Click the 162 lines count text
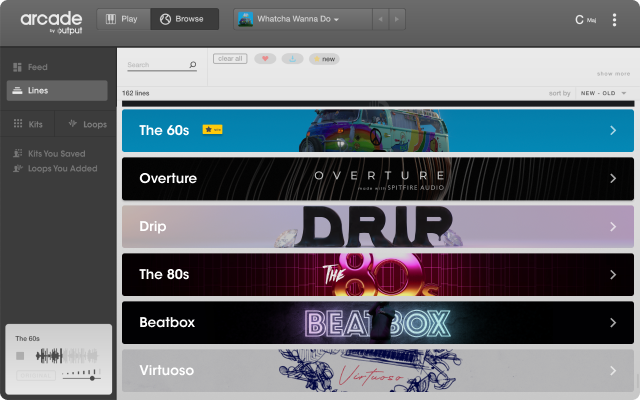The height and width of the screenshot is (400, 640). pos(136,93)
